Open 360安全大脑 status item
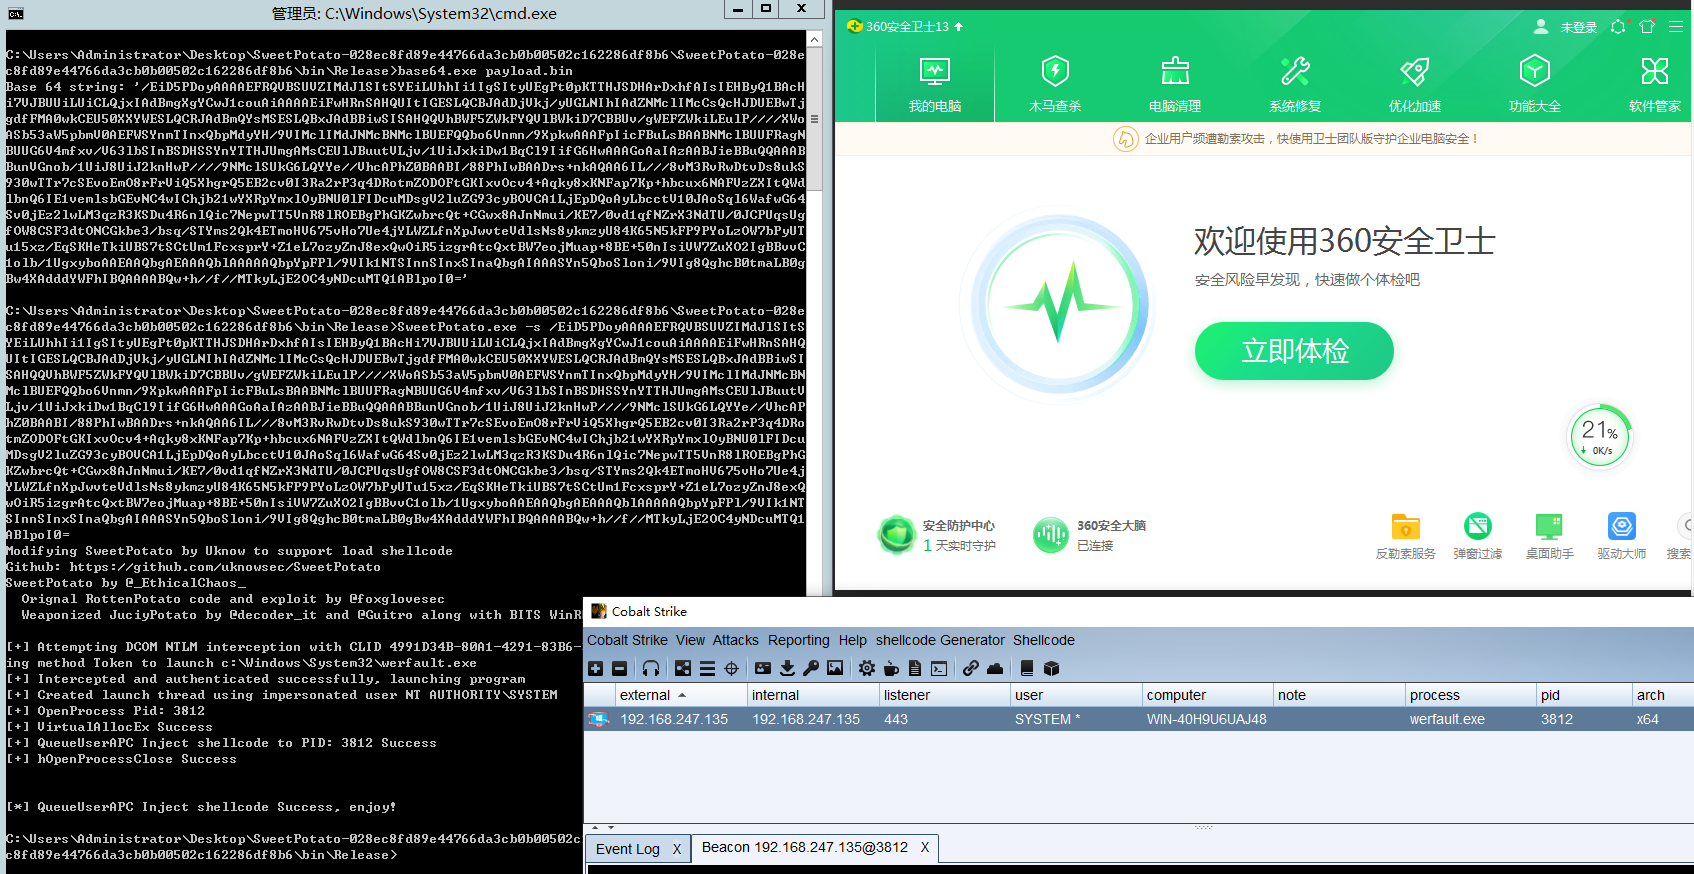 (x=1090, y=535)
